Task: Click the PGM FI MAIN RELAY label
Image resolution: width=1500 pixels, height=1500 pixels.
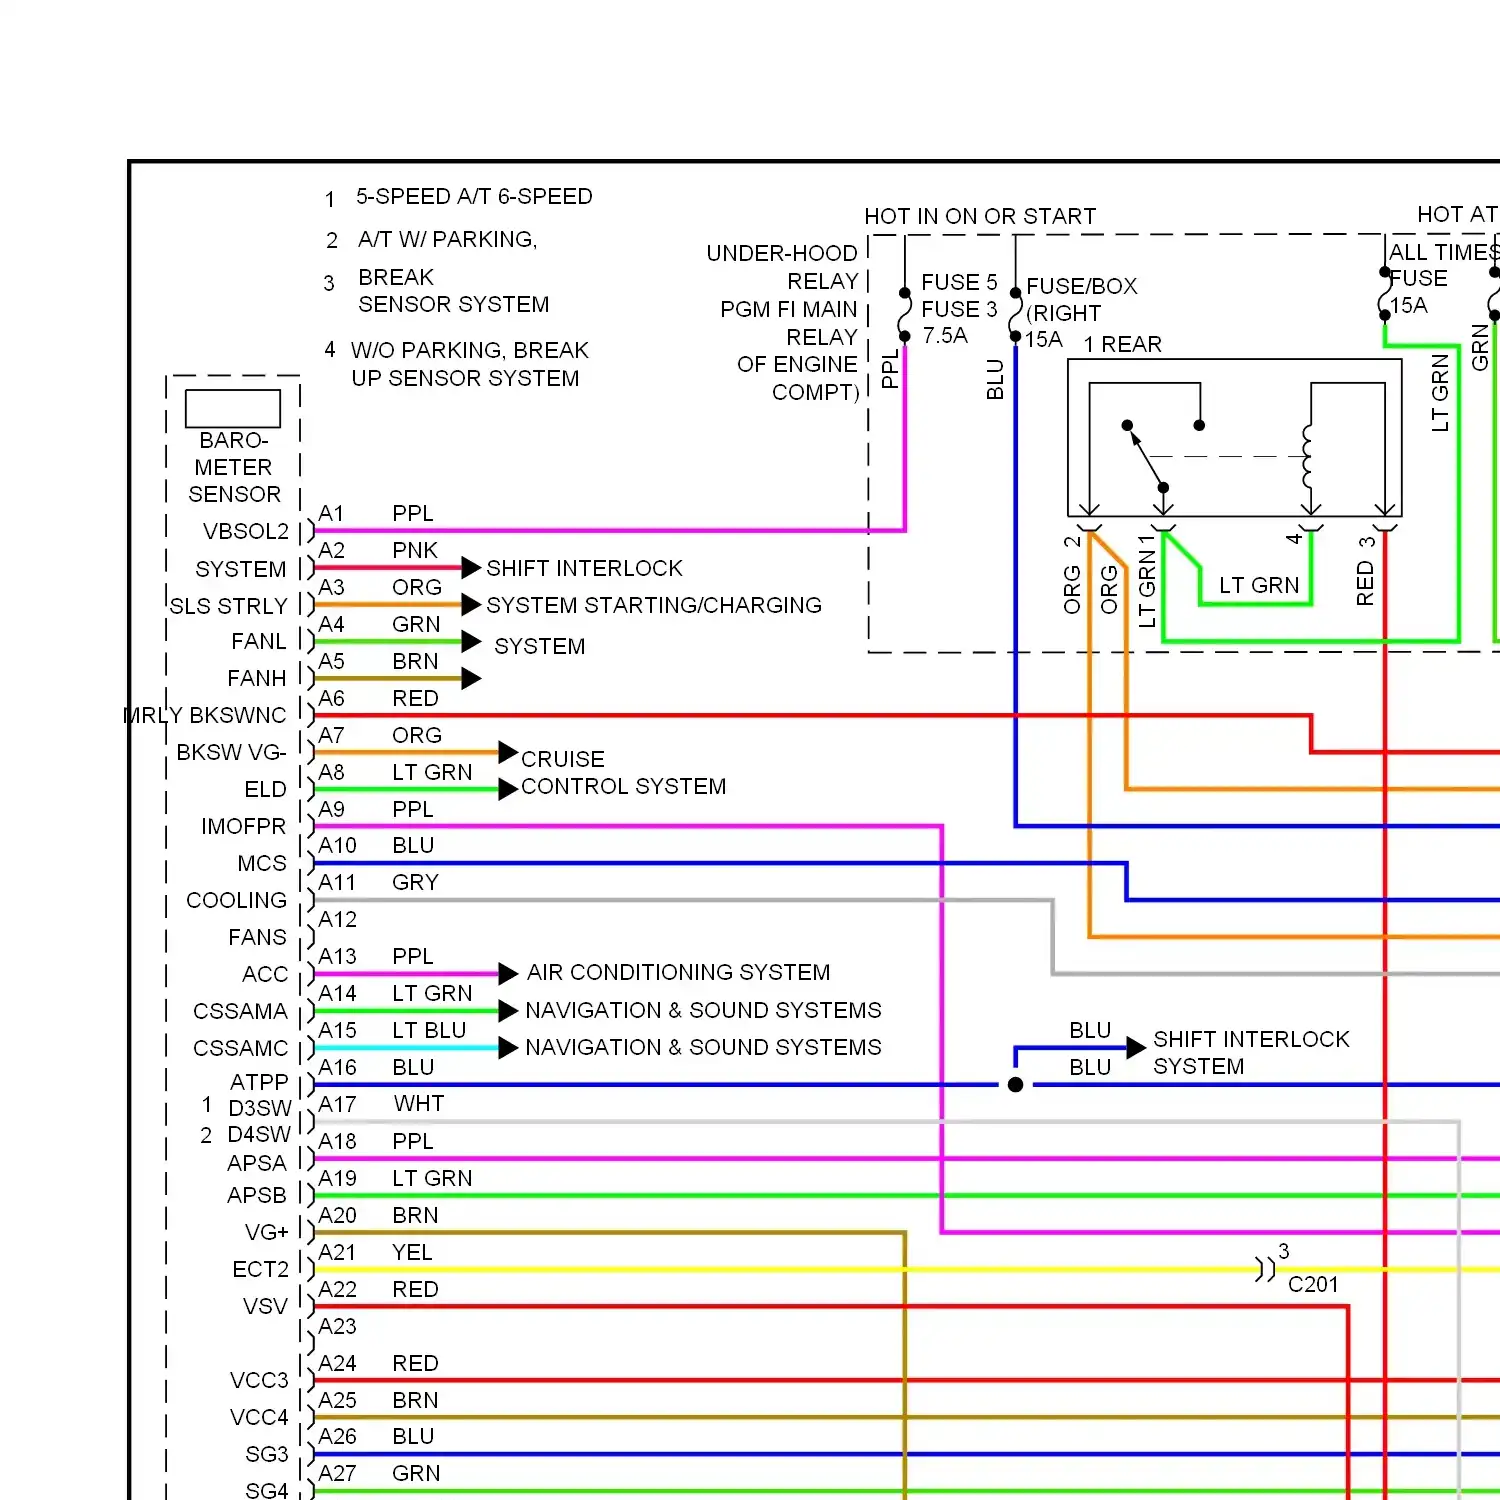Action: (x=789, y=323)
